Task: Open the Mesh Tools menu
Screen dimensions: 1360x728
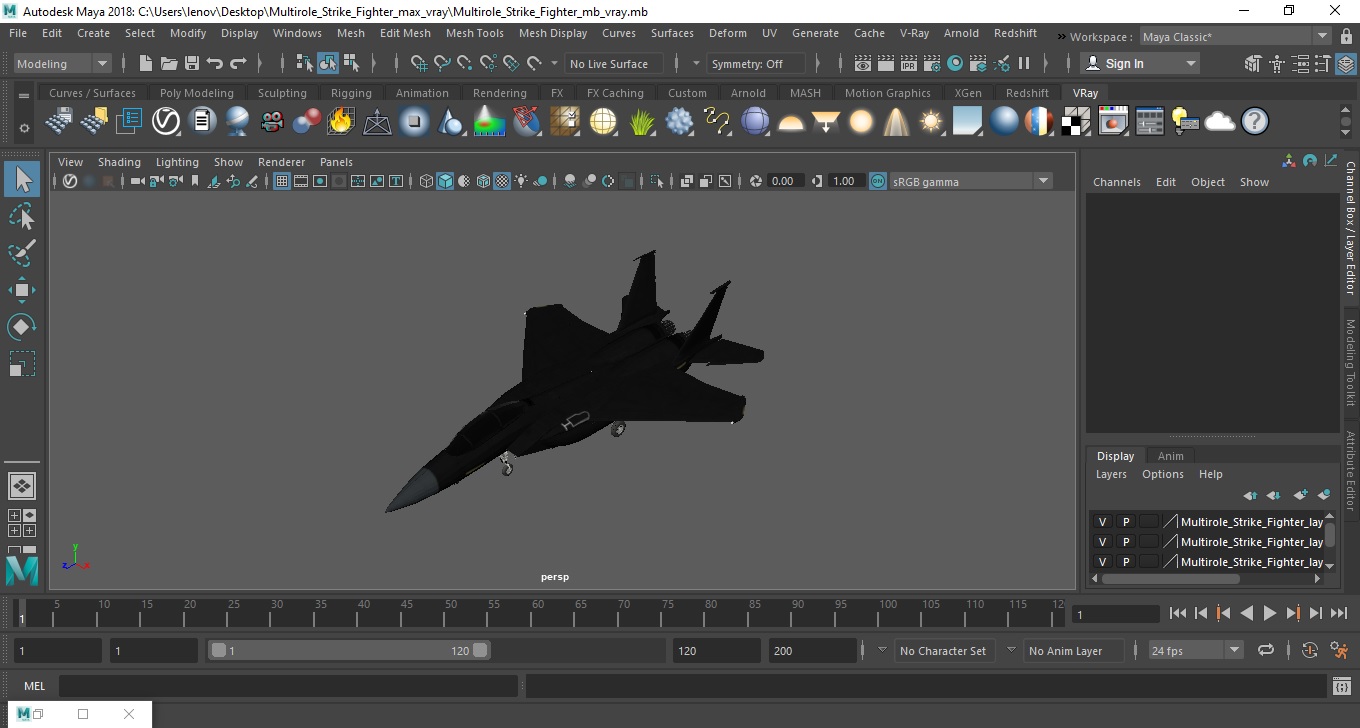Action: pyautogui.click(x=474, y=33)
